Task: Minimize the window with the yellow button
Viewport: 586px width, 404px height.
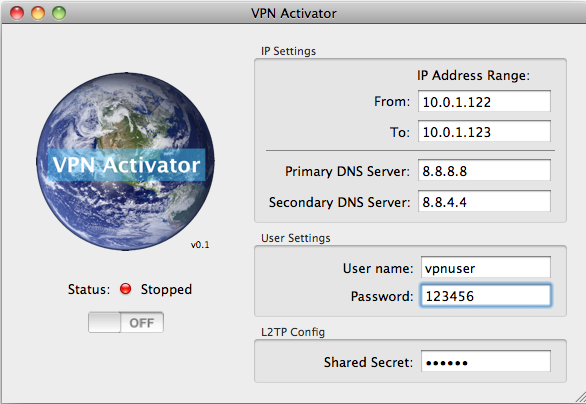Action: pos(38,13)
